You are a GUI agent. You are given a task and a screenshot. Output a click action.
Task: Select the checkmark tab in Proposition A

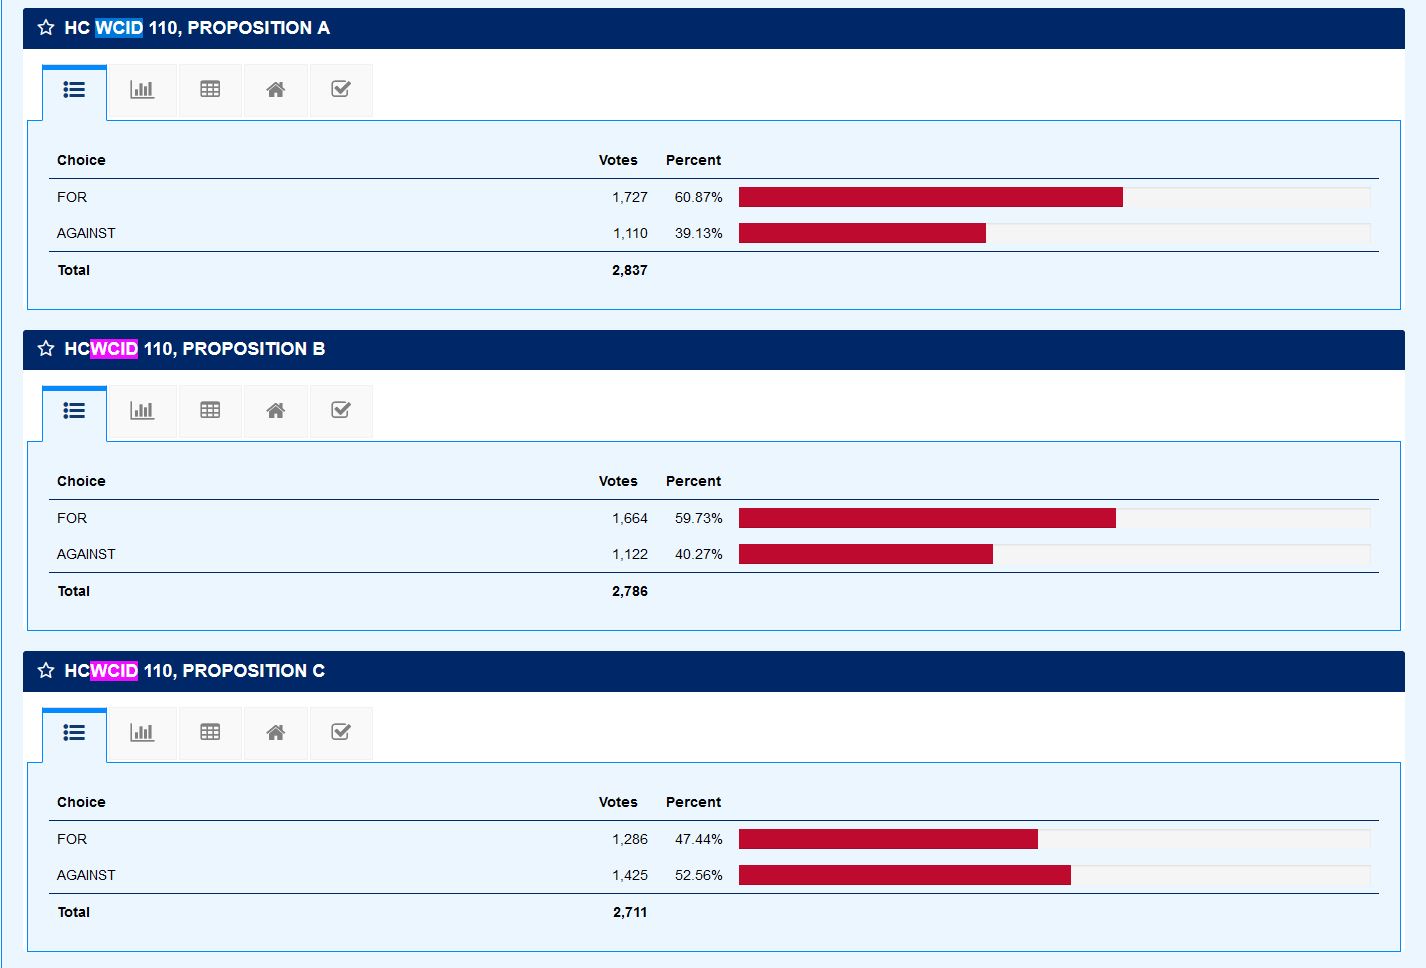(341, 90)
